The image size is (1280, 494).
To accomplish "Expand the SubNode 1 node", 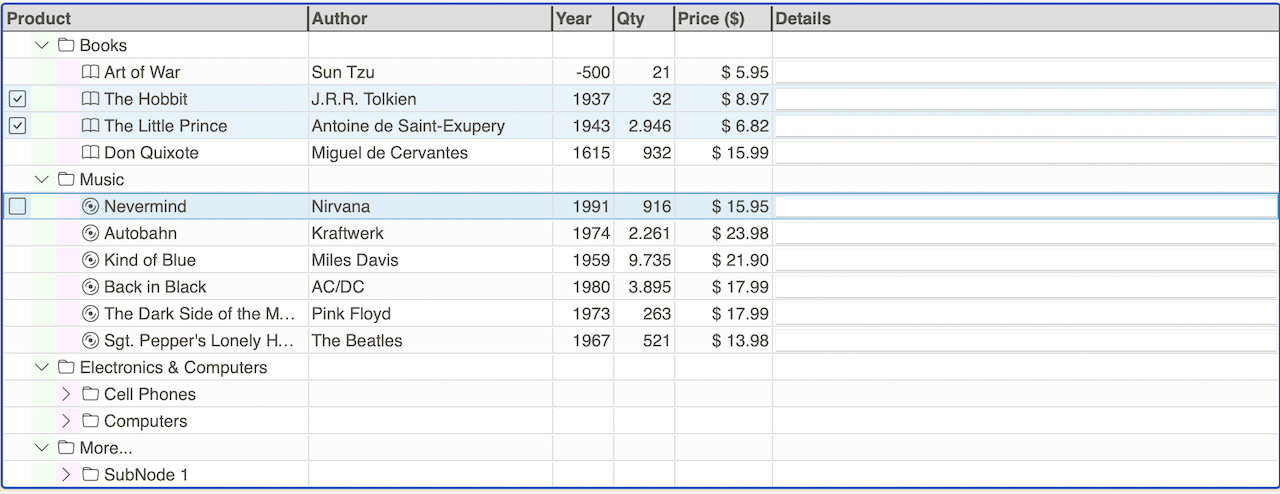I will [66, 475].
